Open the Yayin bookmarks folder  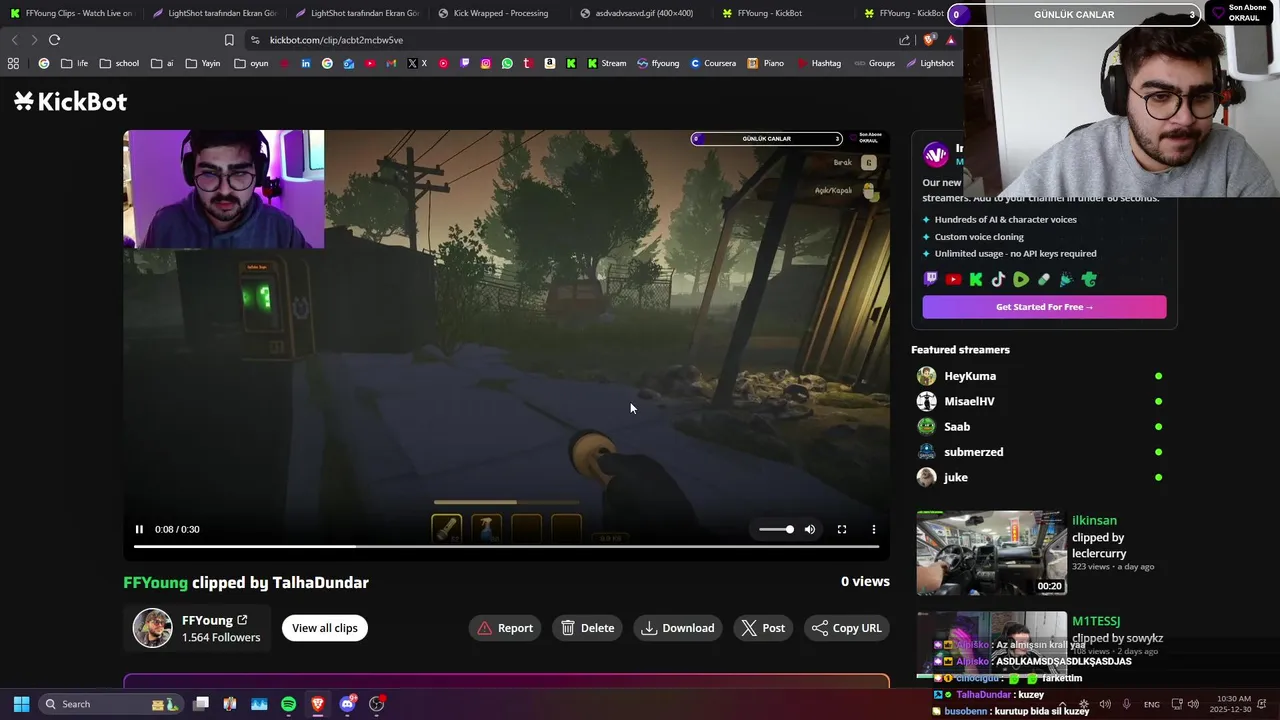[203, 63]
